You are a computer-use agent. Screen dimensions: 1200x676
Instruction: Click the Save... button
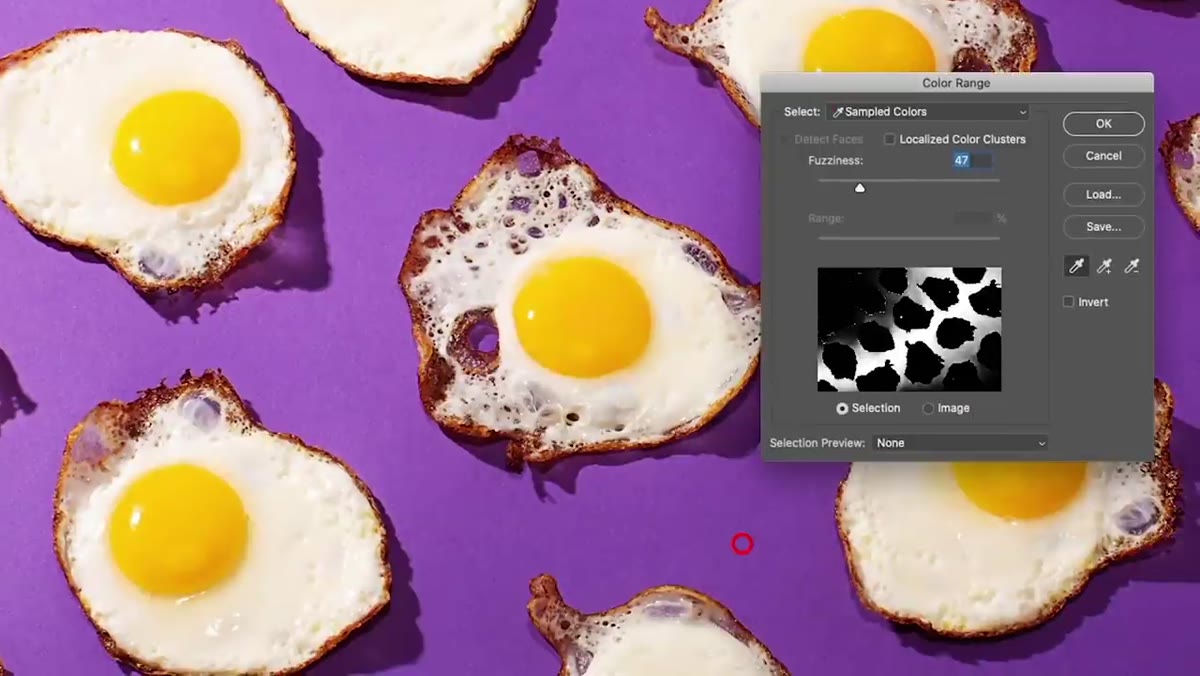(x=1104, y=227)
